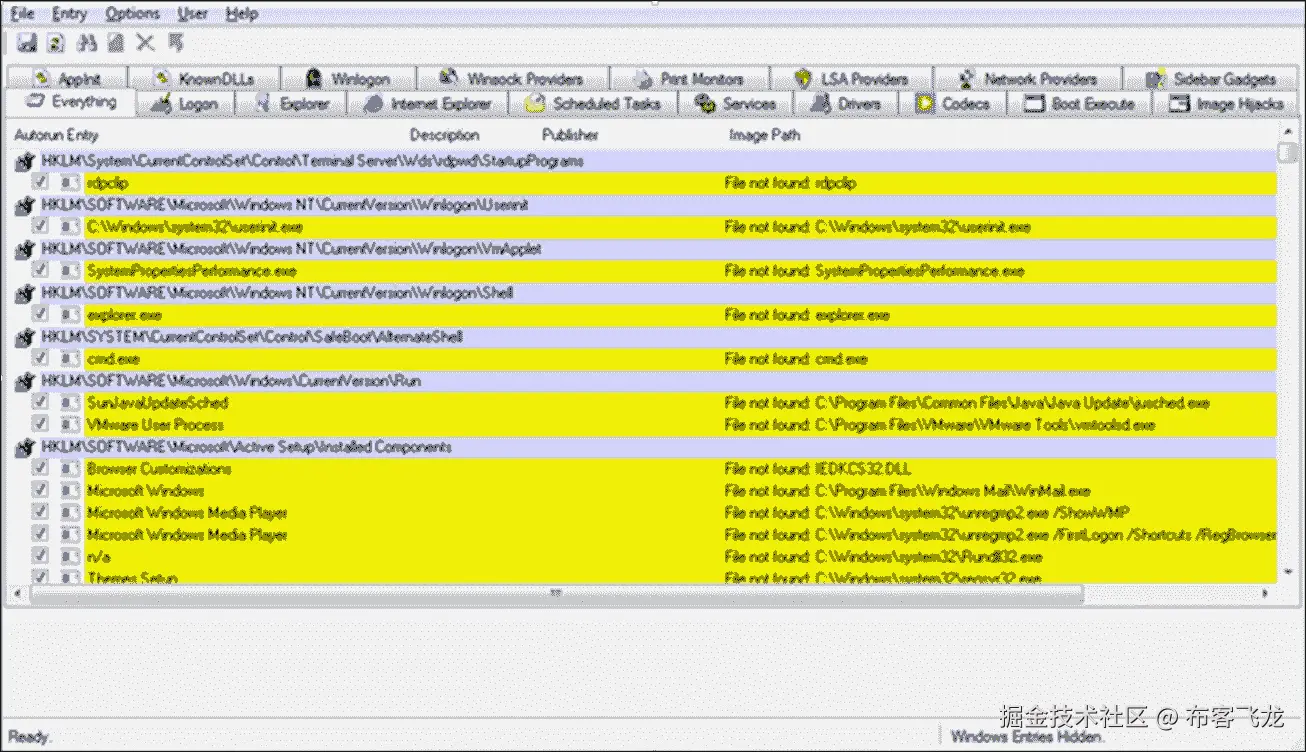Click the Services tab gear icon
1306x752 pixels.
point(705,103)
